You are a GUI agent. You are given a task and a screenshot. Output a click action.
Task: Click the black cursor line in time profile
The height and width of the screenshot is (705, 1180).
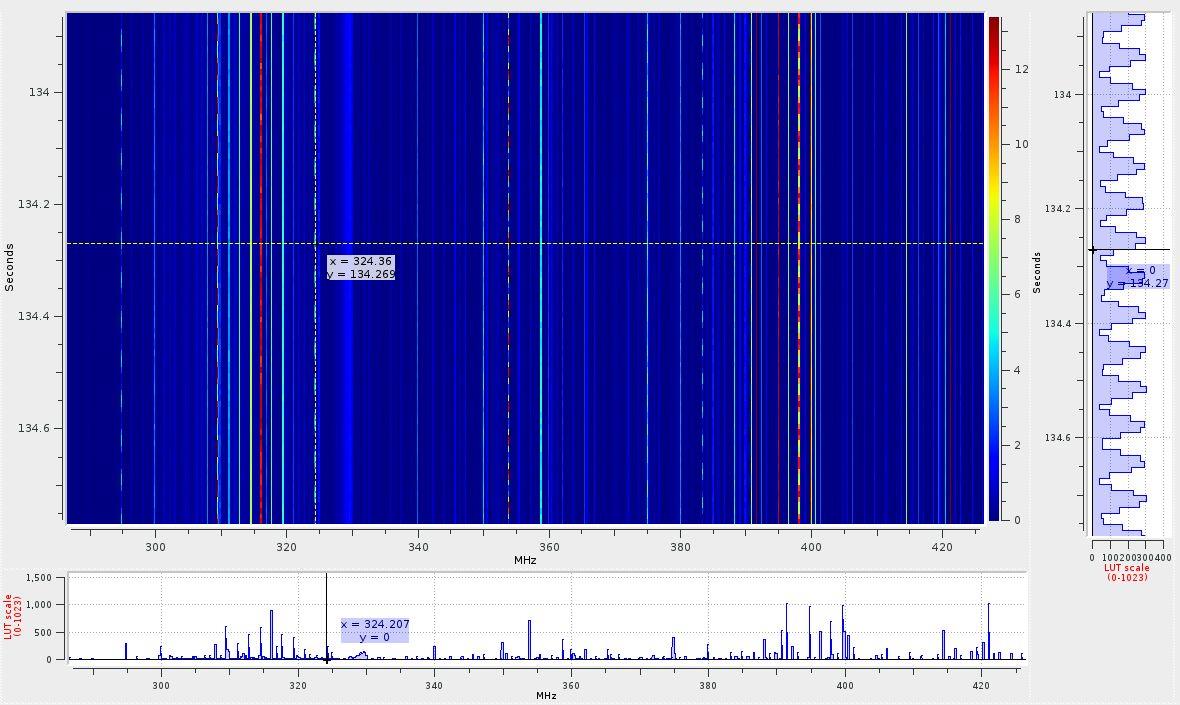pyautogui.click(x=1131, y=249)
